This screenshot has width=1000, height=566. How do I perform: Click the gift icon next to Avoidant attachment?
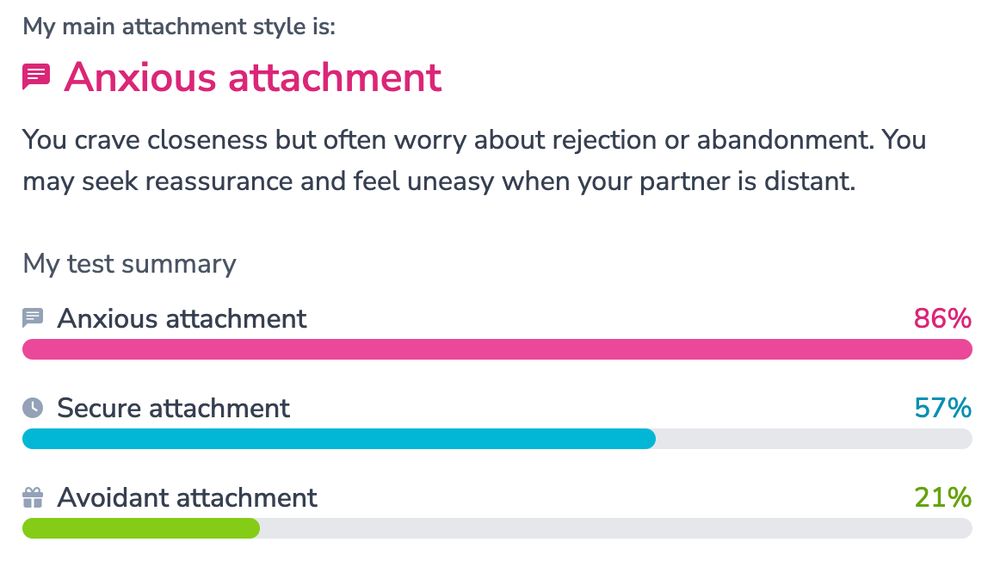pyautogui.click(x=33, y=498)
